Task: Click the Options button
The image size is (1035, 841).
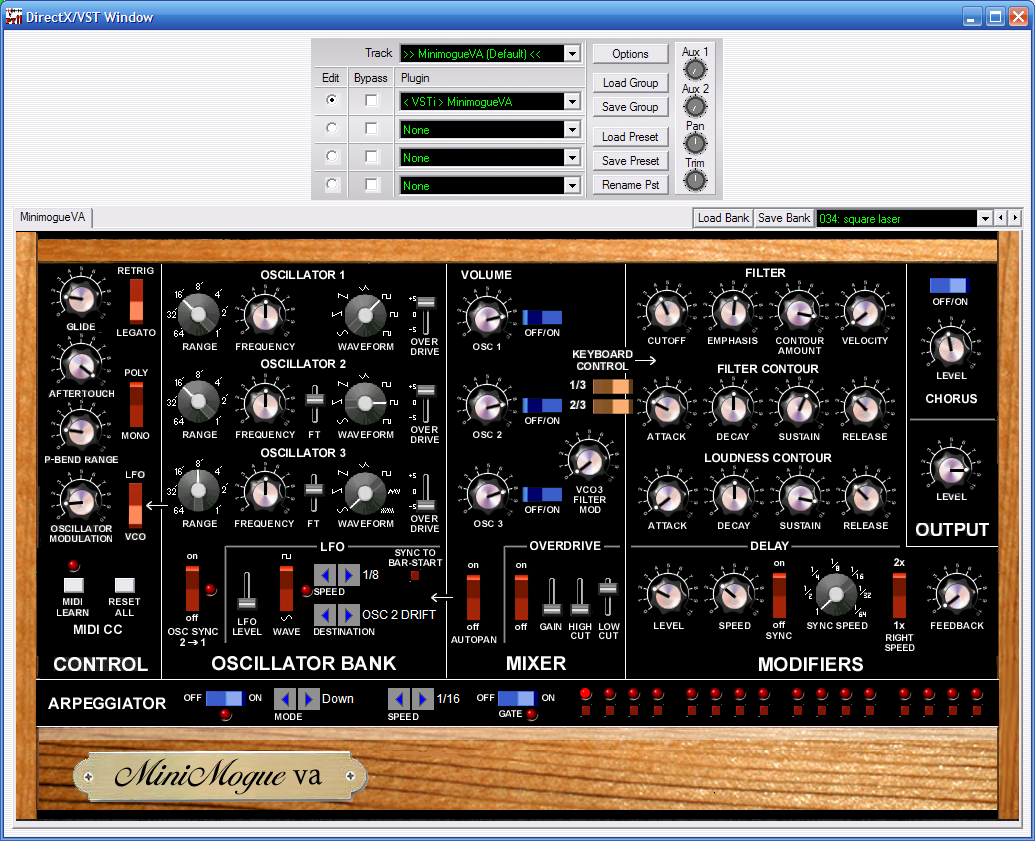Action: click(630, 54)
